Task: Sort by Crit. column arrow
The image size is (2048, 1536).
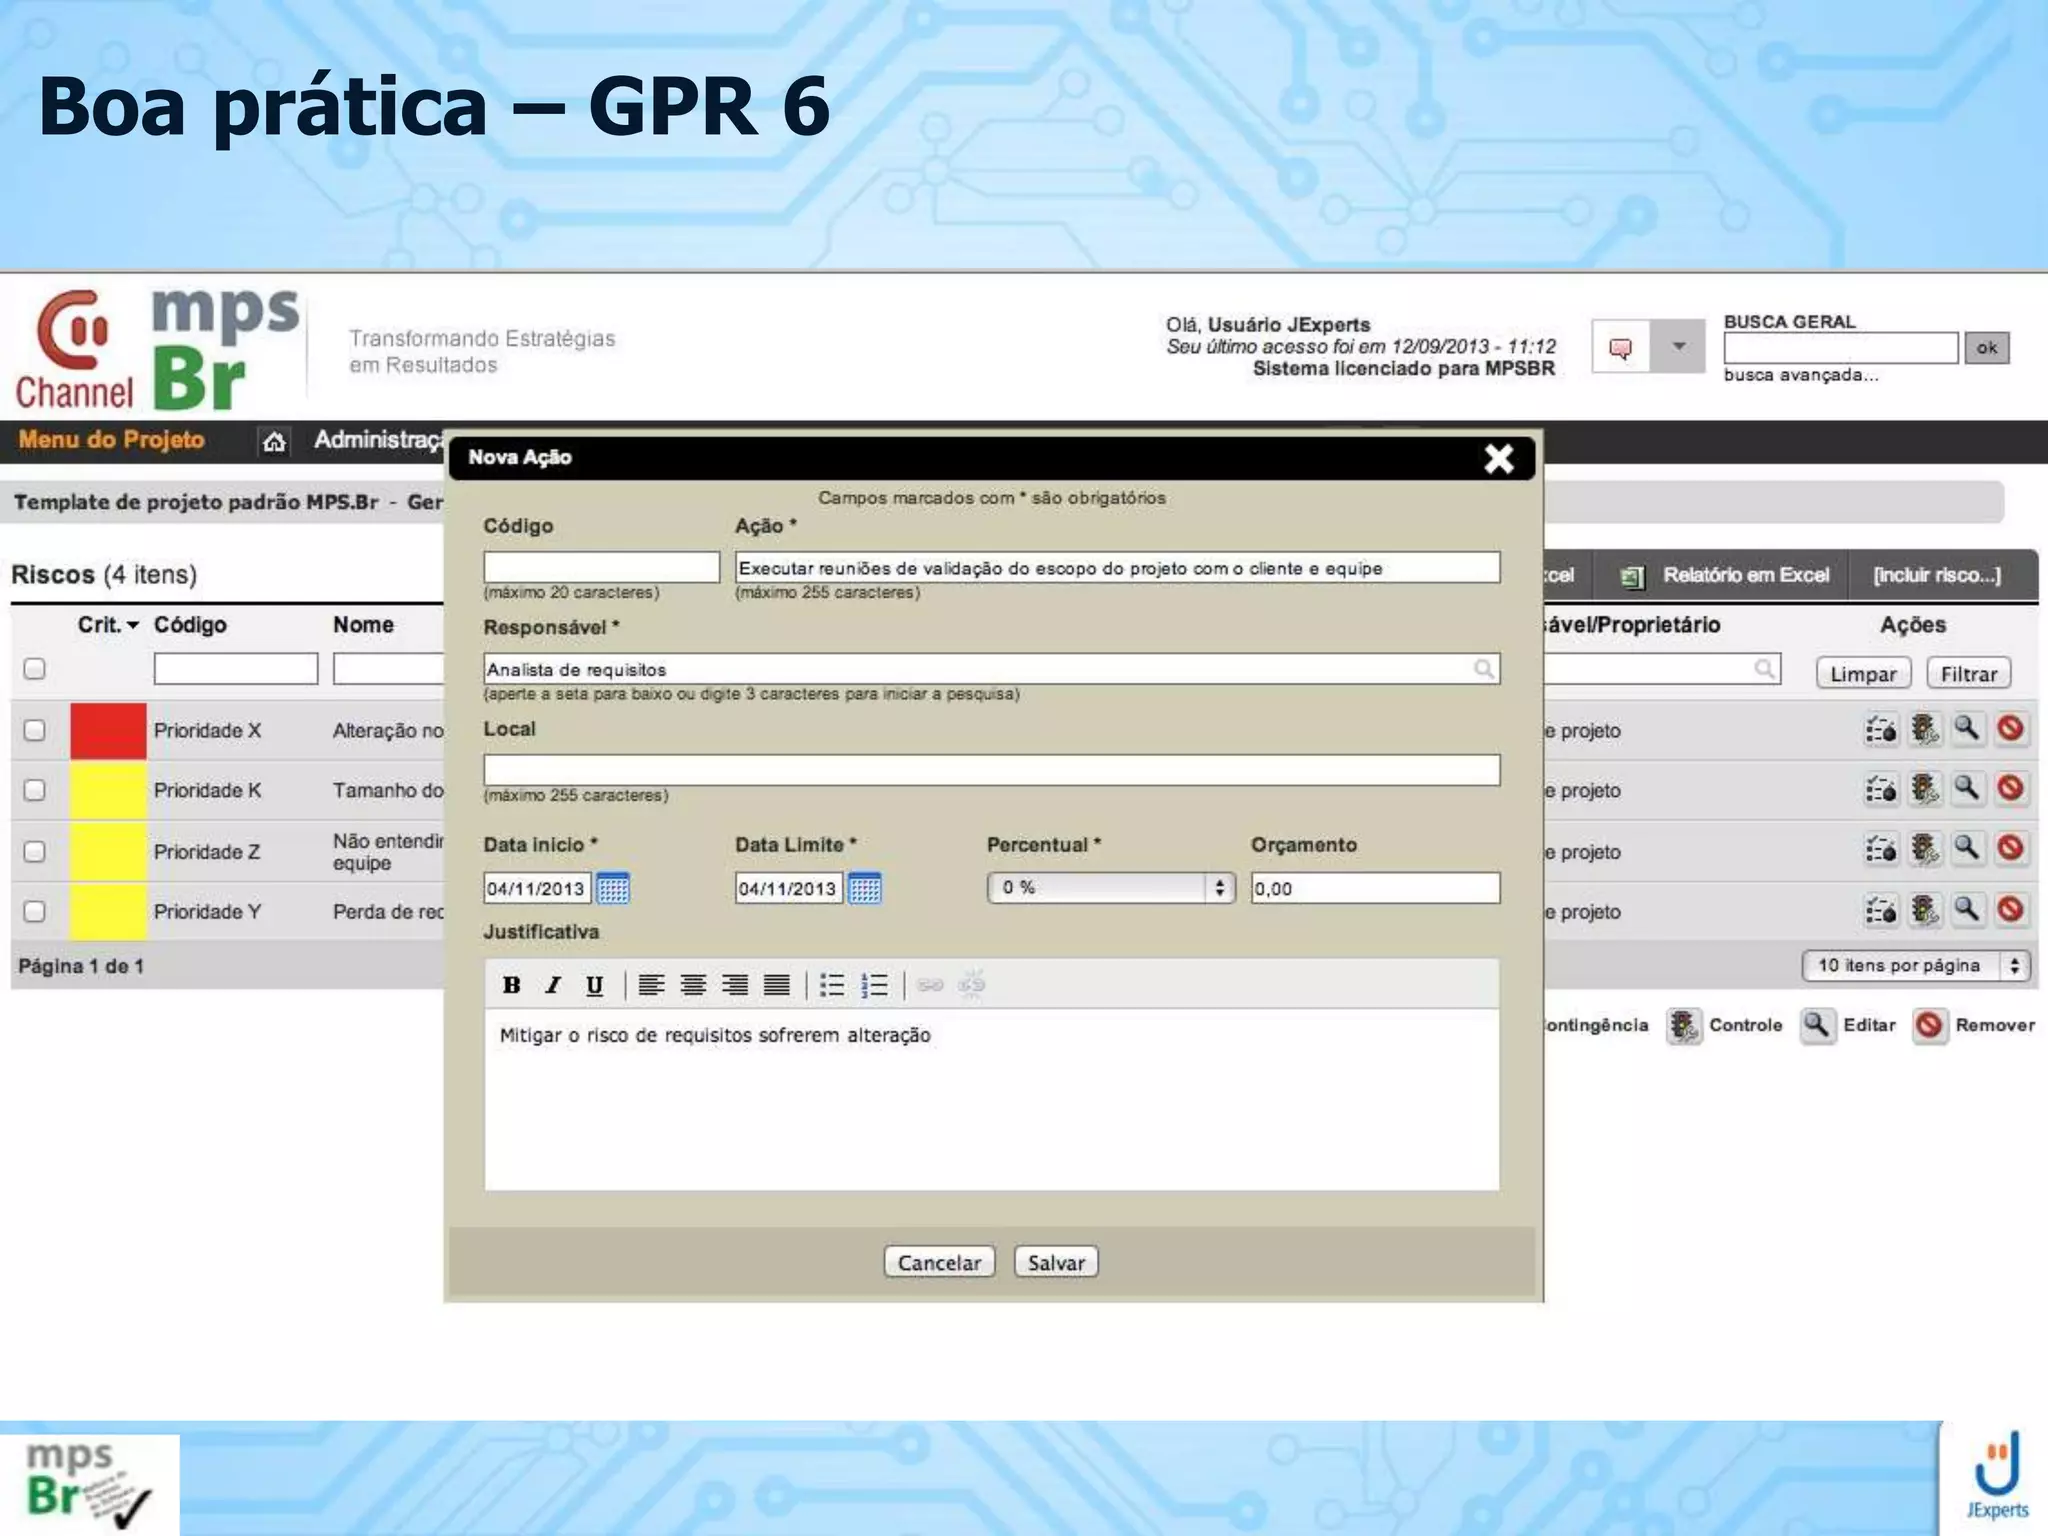Action: [133, 625]
